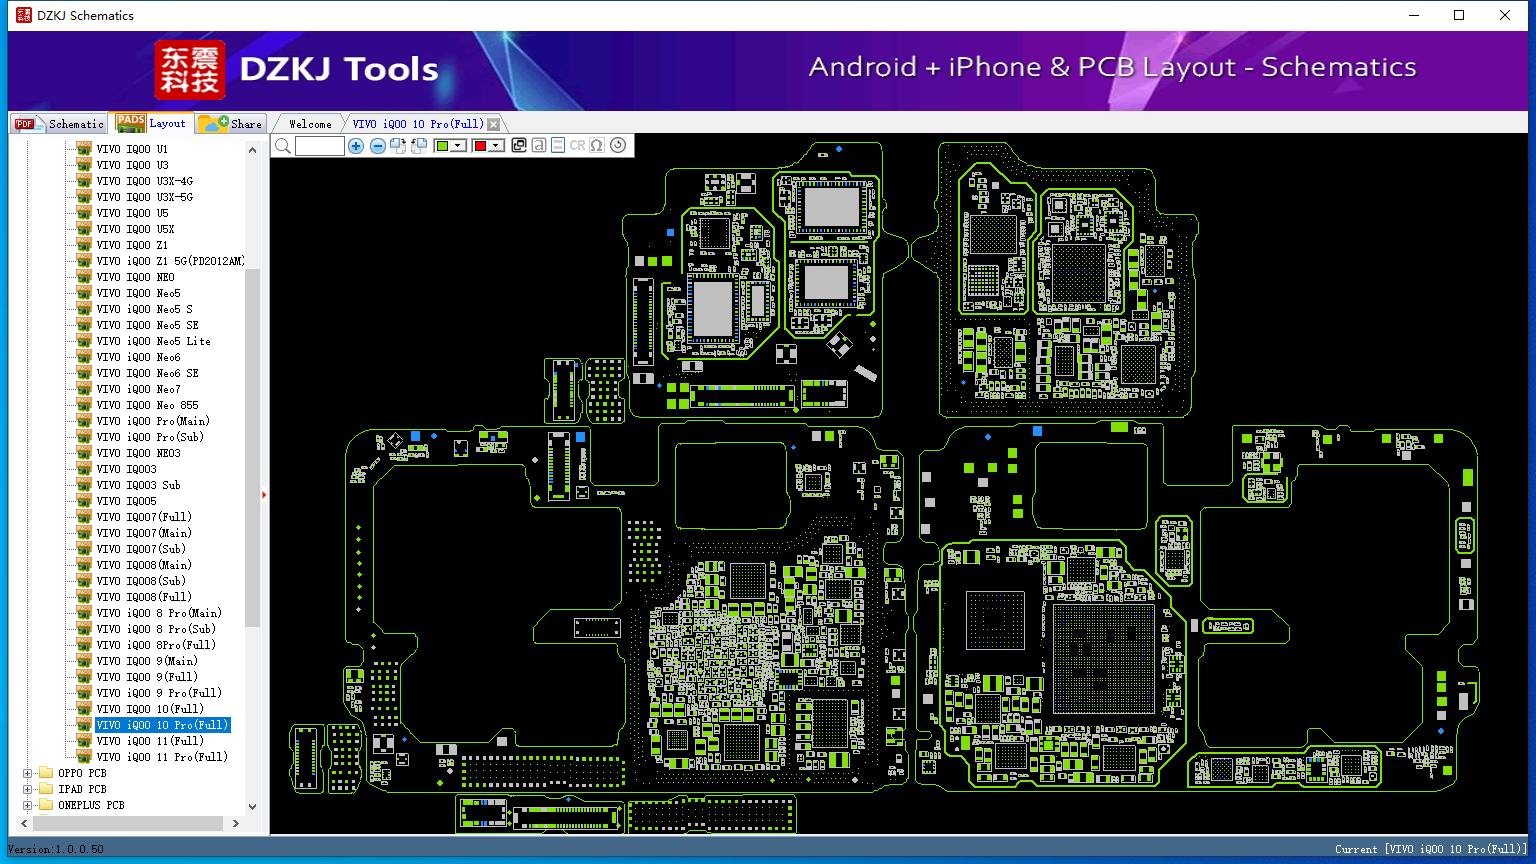Expand the ONEPLUS PCB folder
Screen dimensions: 1536x864
(x=27, y=805)
